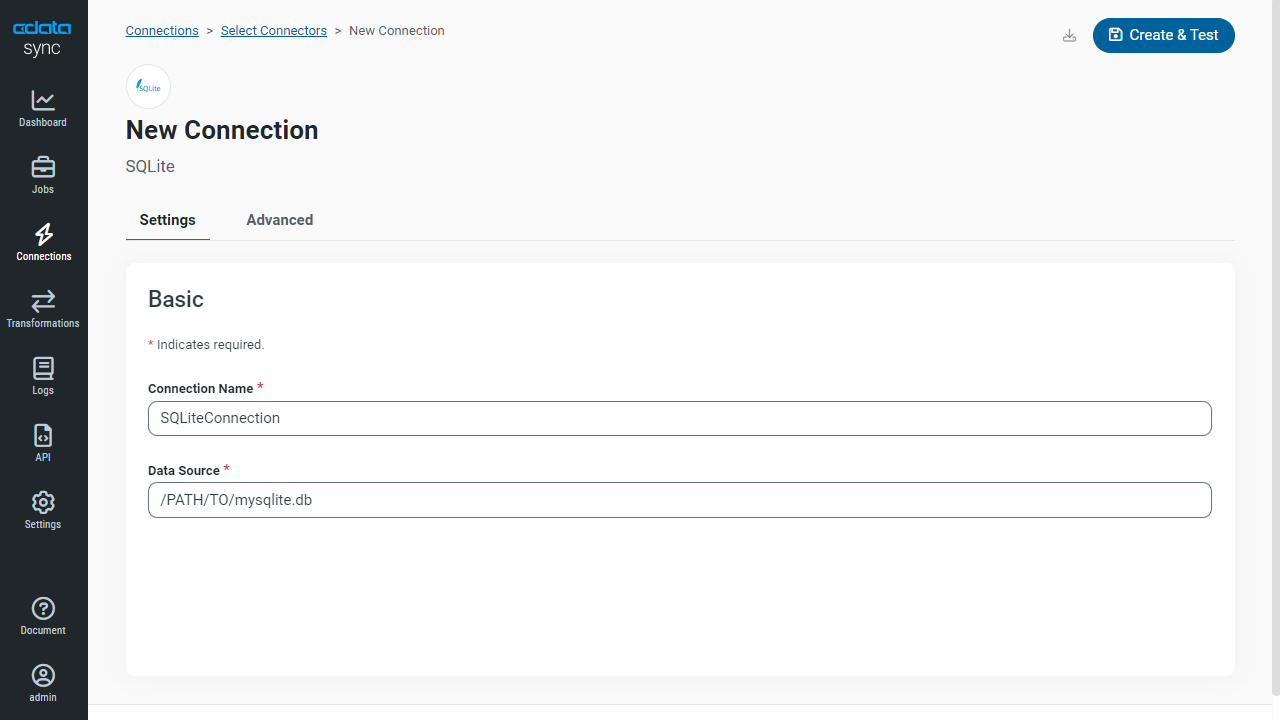
Task: Go to Jobs in the sidebar
Action: coord(43,176)
